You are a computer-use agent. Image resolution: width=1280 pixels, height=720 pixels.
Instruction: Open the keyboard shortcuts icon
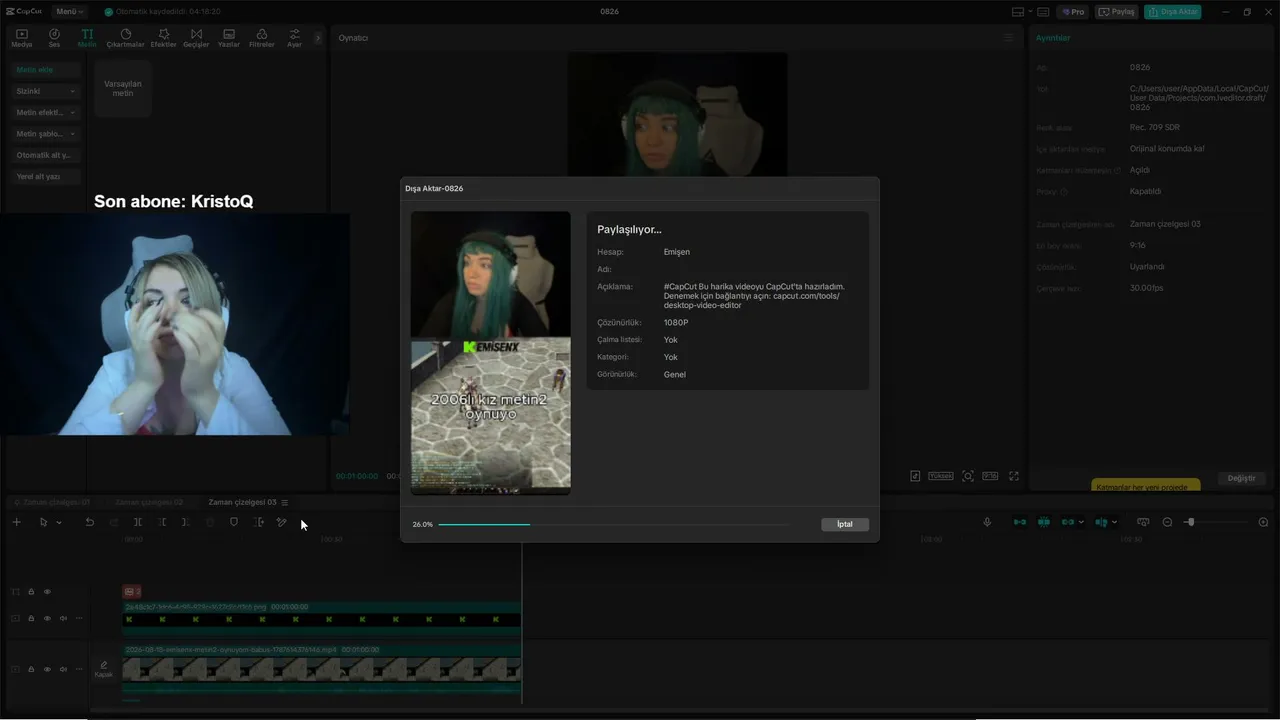1043,12
